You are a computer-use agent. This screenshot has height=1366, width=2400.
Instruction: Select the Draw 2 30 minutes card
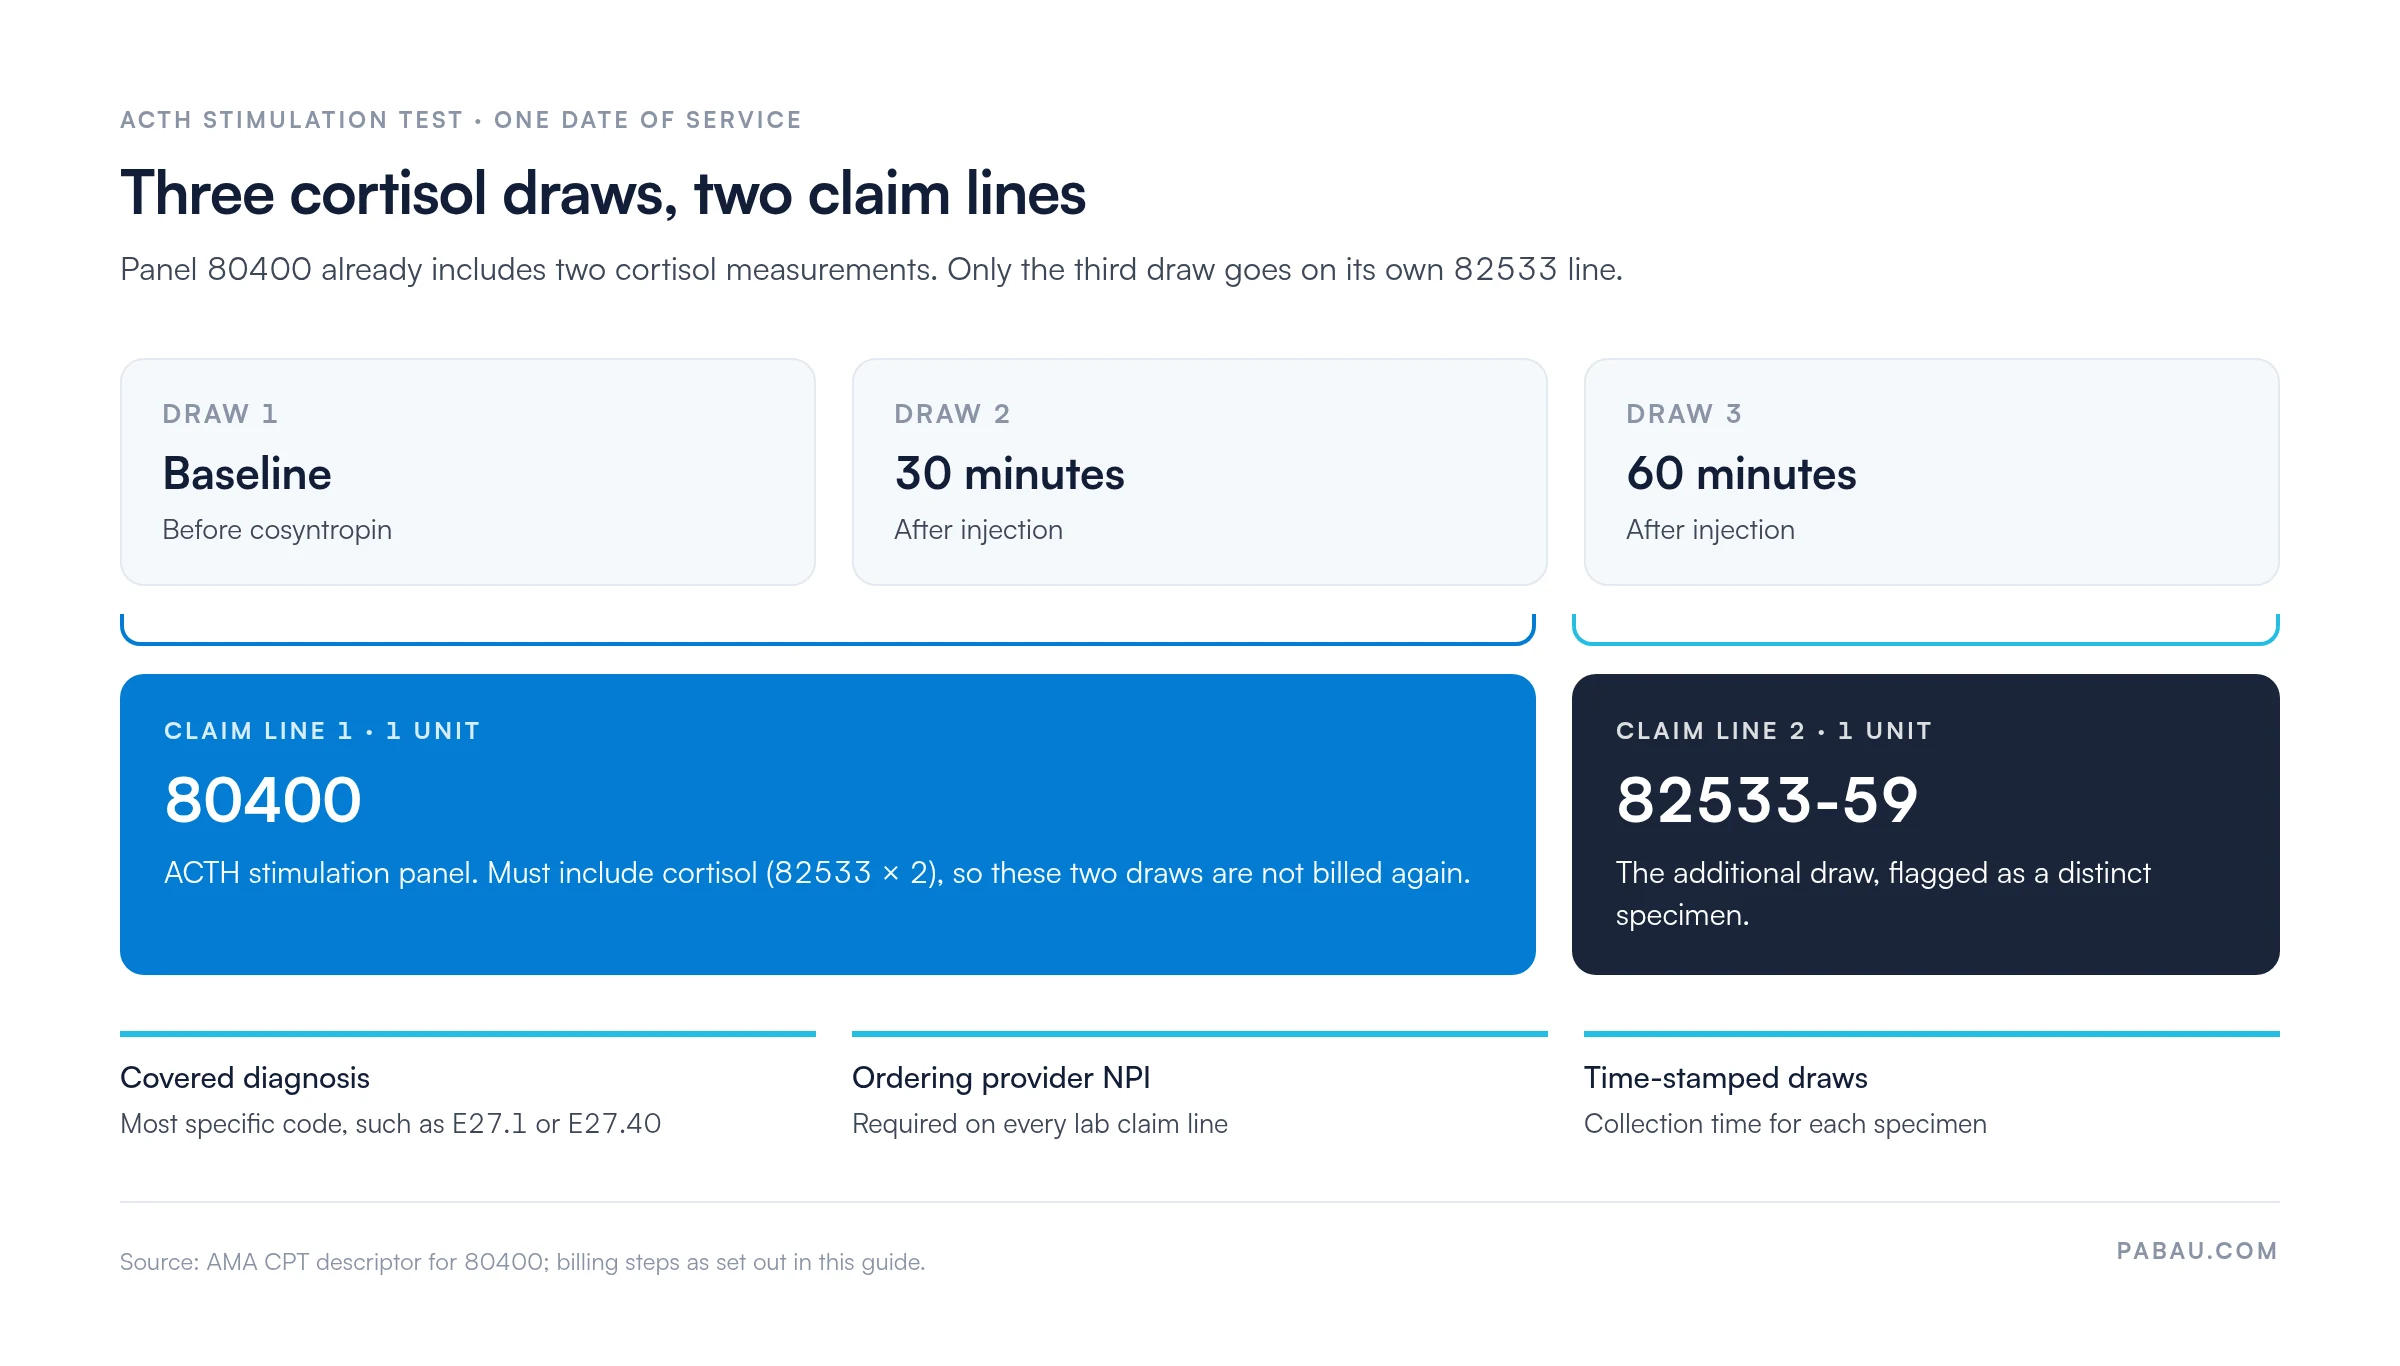click(x=1200, y=472)
